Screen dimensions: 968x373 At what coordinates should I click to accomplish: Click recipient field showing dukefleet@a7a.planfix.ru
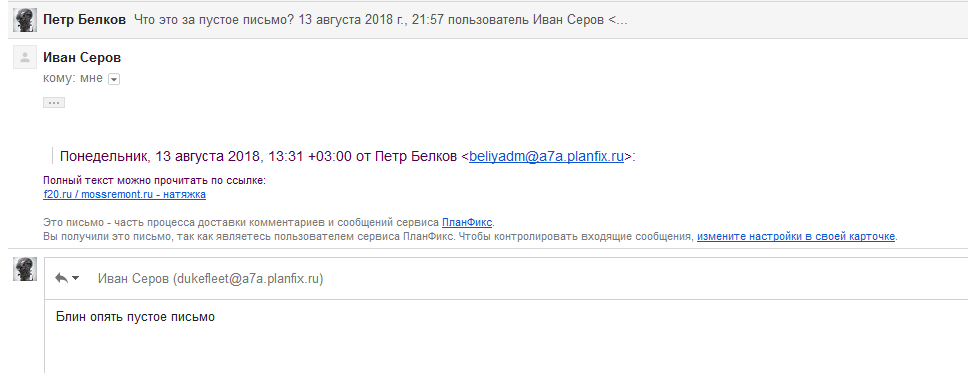click(211, 279)
